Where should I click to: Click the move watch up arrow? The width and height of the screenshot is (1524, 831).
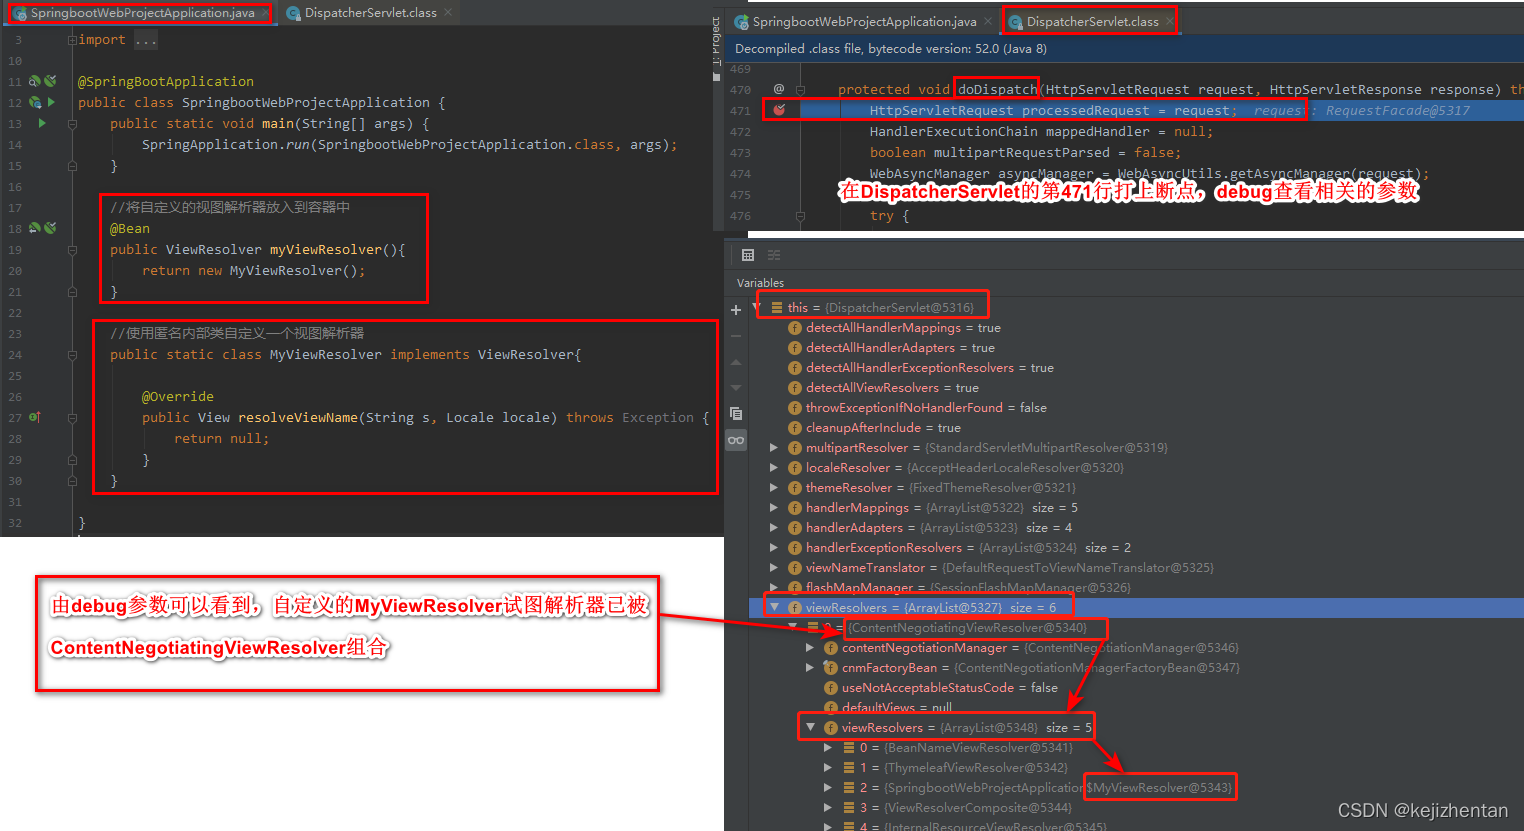point(736,362)
